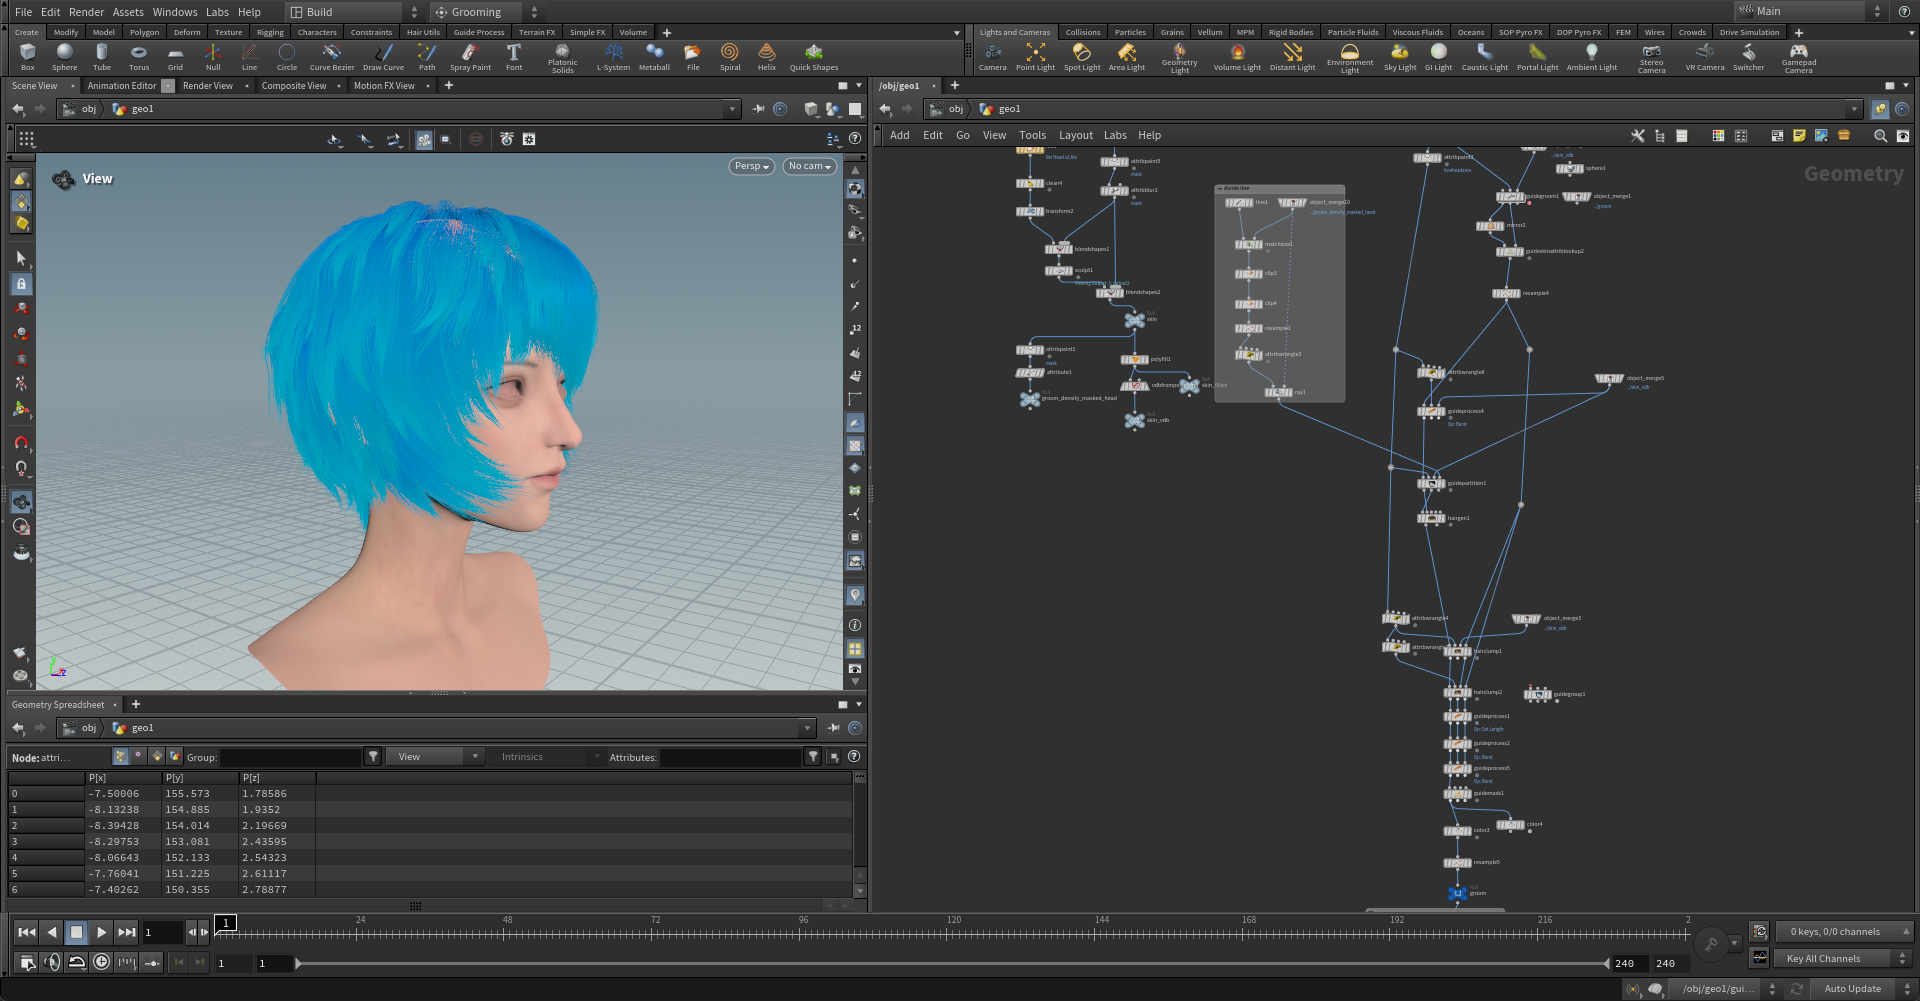Add a Spot Light from the shelf

click(x=1081, y=56)
